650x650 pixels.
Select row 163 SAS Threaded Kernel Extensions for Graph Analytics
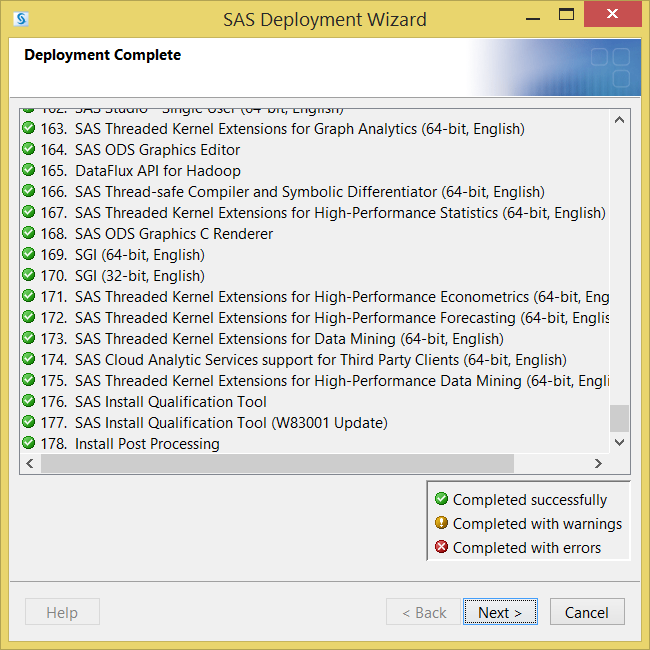pyautogui.click(x=315, y=129)
